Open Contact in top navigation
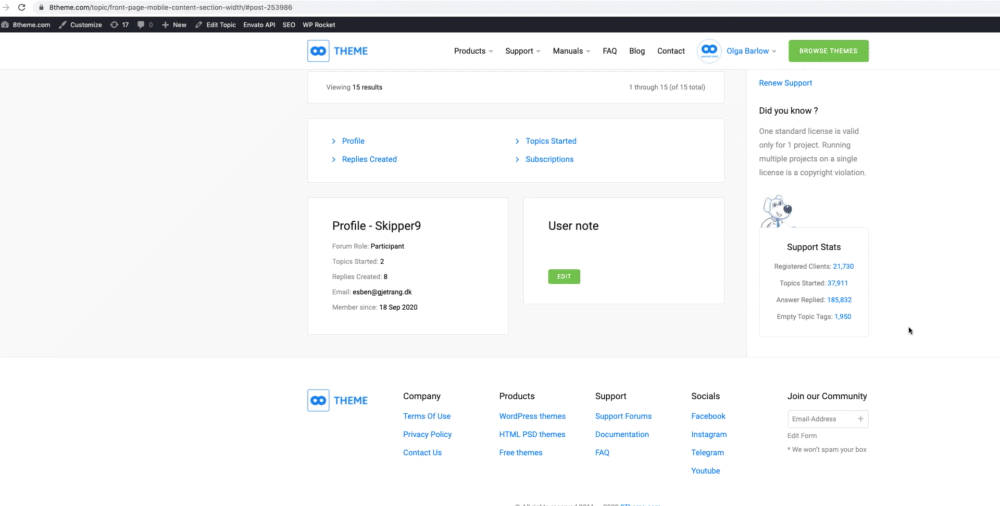The width and height of the screenshot is (1000, 506). pyautogui.click(x=671, y=51)
